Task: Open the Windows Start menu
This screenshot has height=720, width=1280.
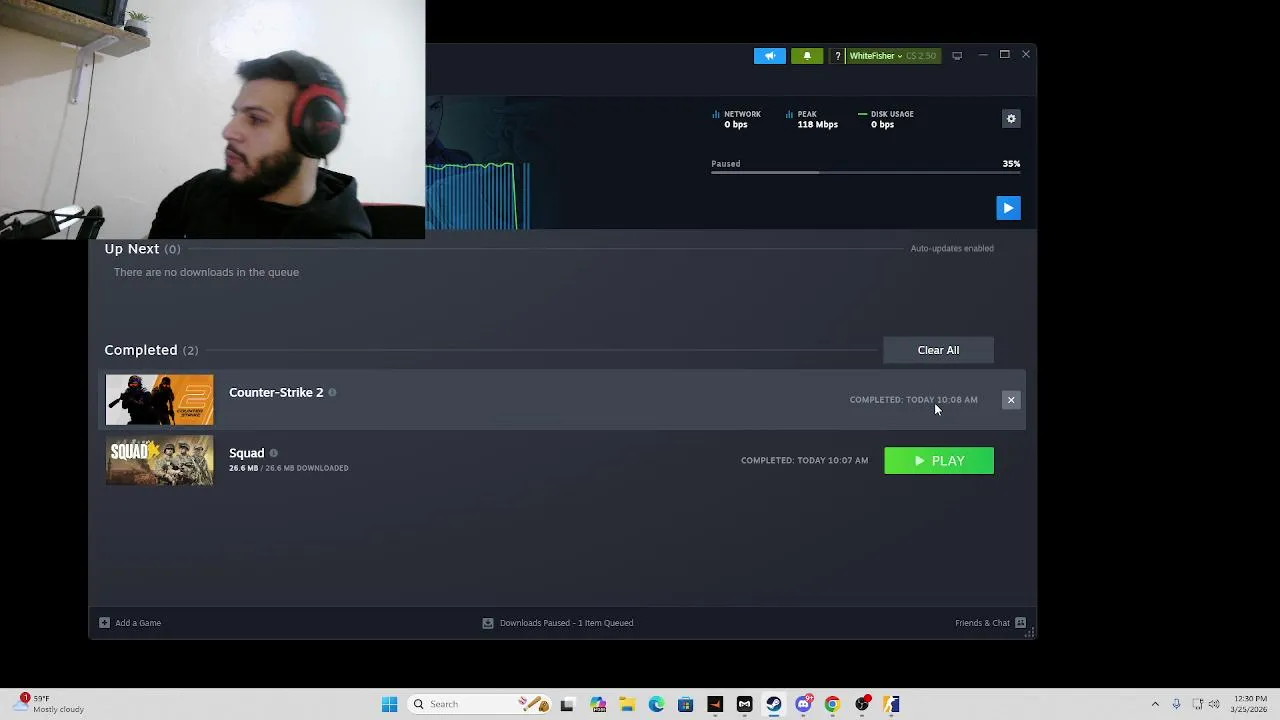Action: (389, 704)
